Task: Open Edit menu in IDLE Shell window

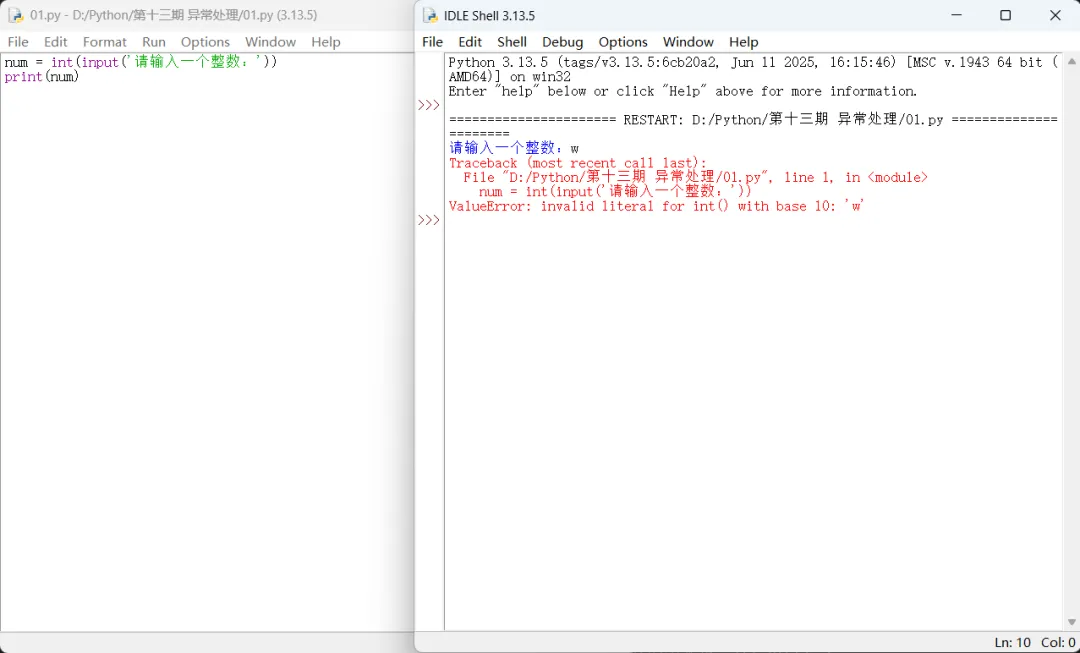Action: [x=470, y=42]
